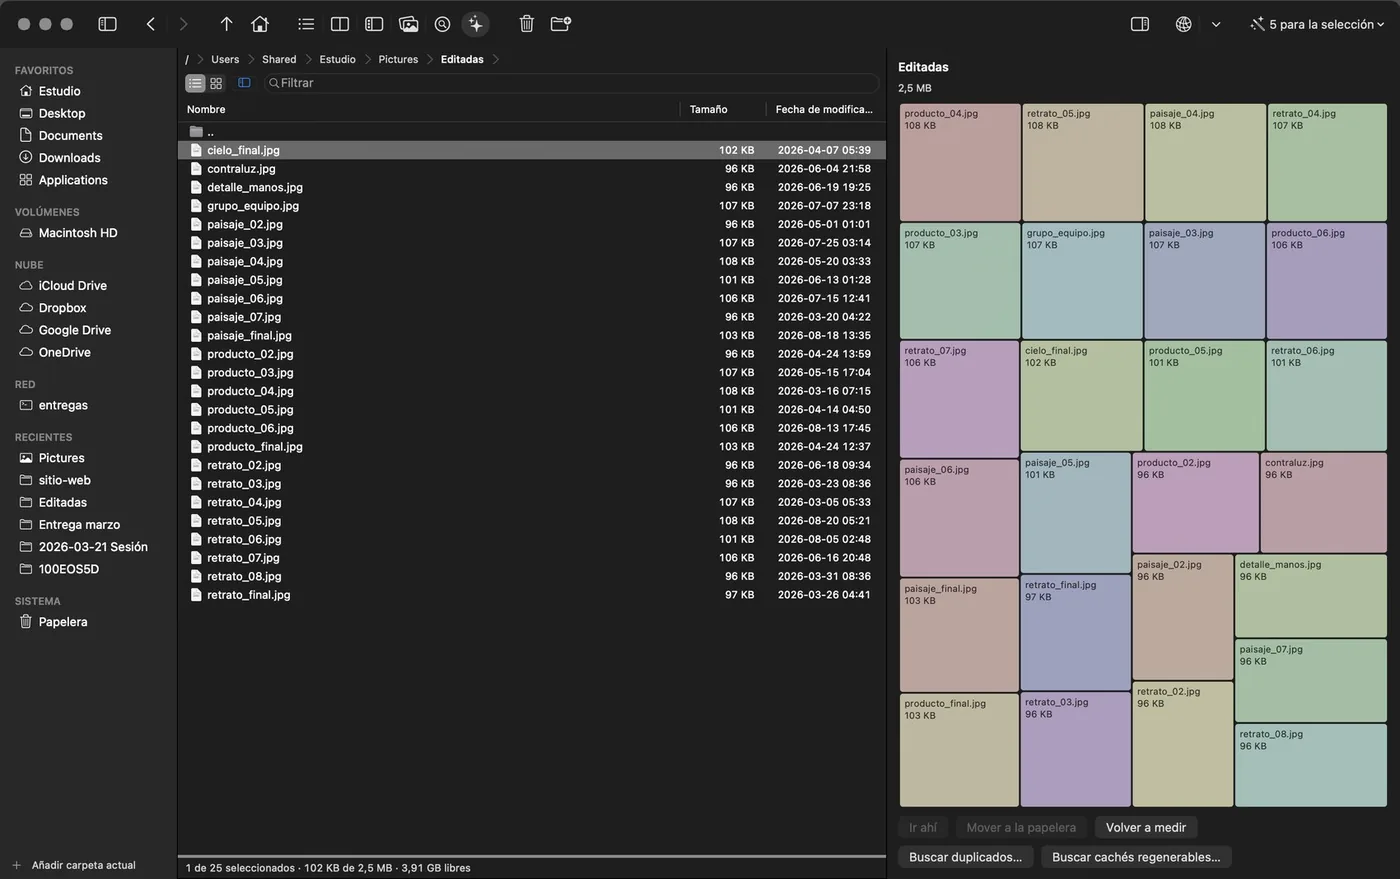Click the Estudio breadcrumb segment
1400x879 pixels.
(x=337, y=59)
